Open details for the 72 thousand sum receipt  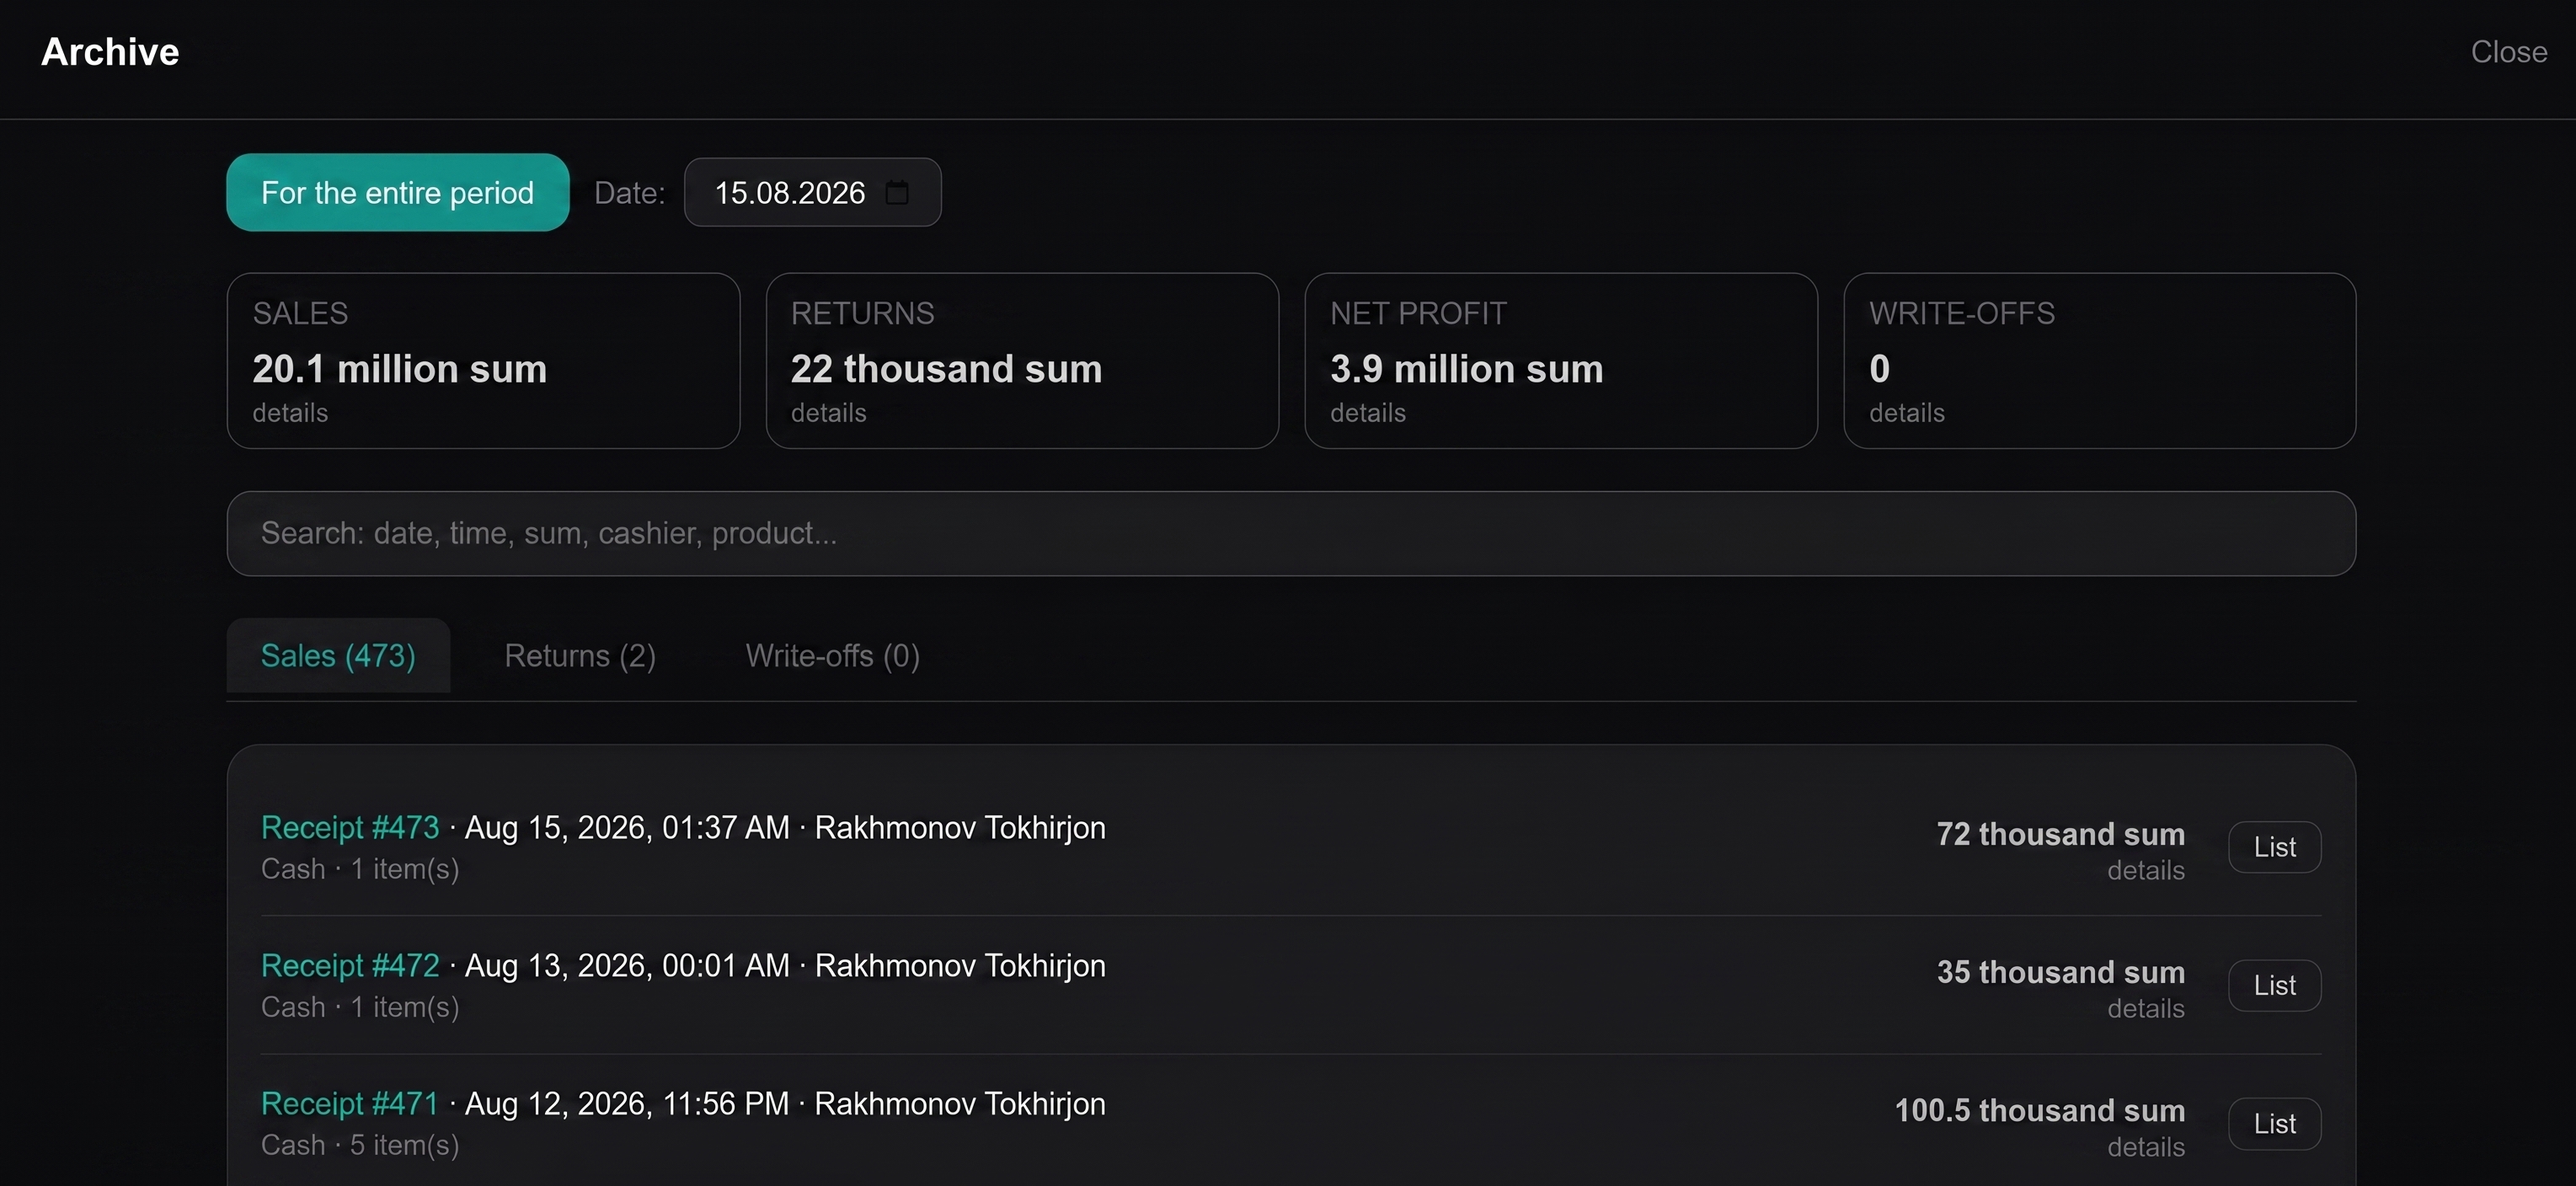[2146, 871]
